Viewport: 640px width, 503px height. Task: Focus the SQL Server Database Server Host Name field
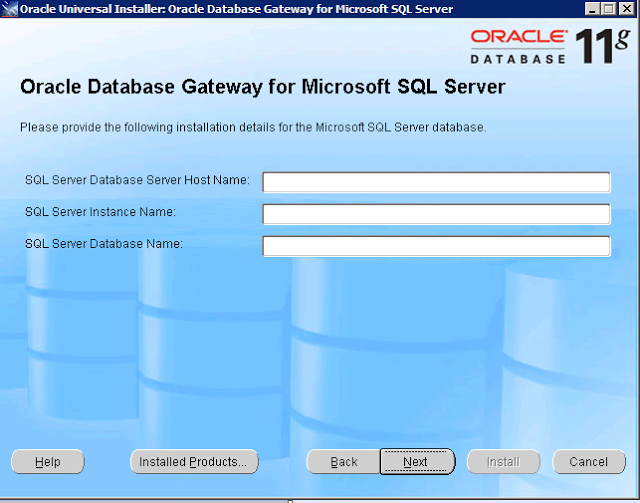[x=436, y=182]
